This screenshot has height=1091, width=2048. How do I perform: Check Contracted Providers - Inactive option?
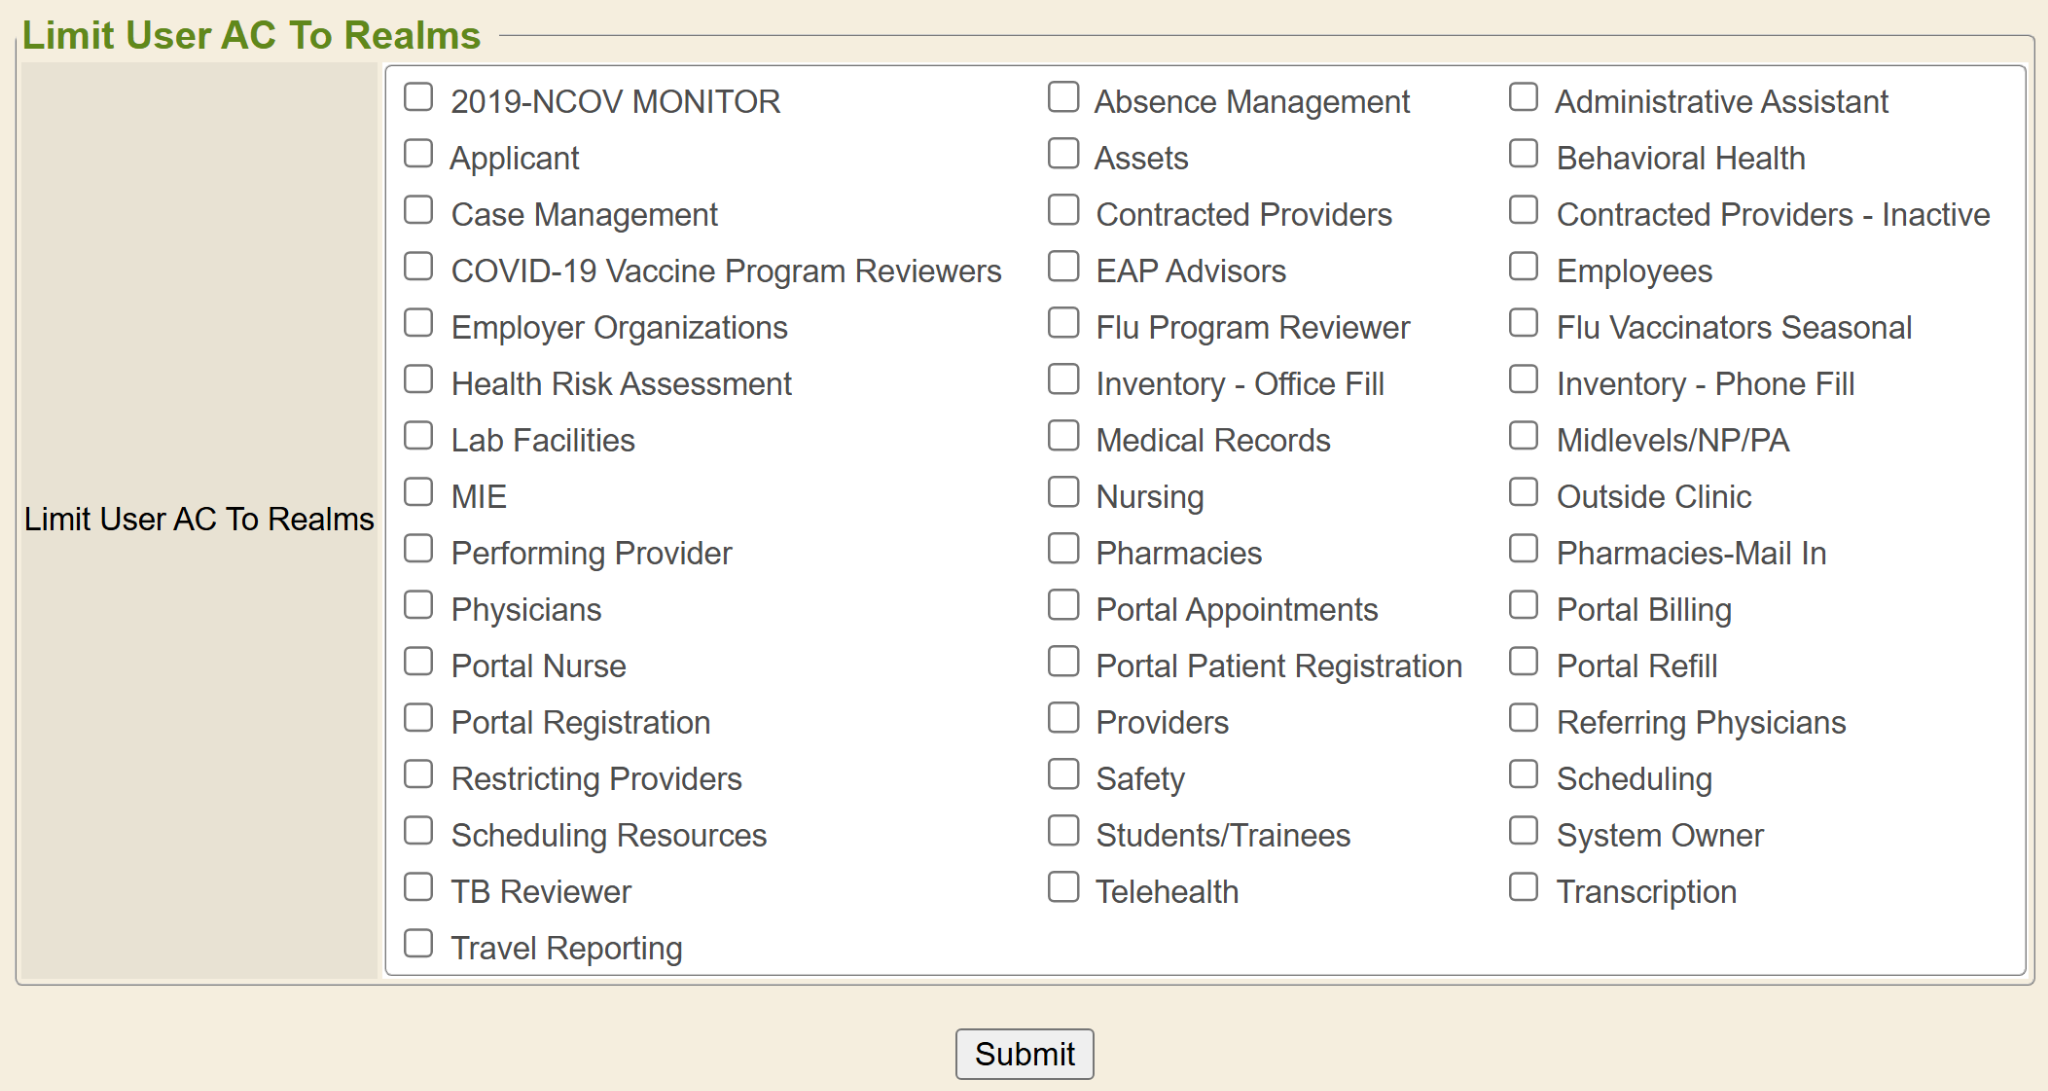1523,211
